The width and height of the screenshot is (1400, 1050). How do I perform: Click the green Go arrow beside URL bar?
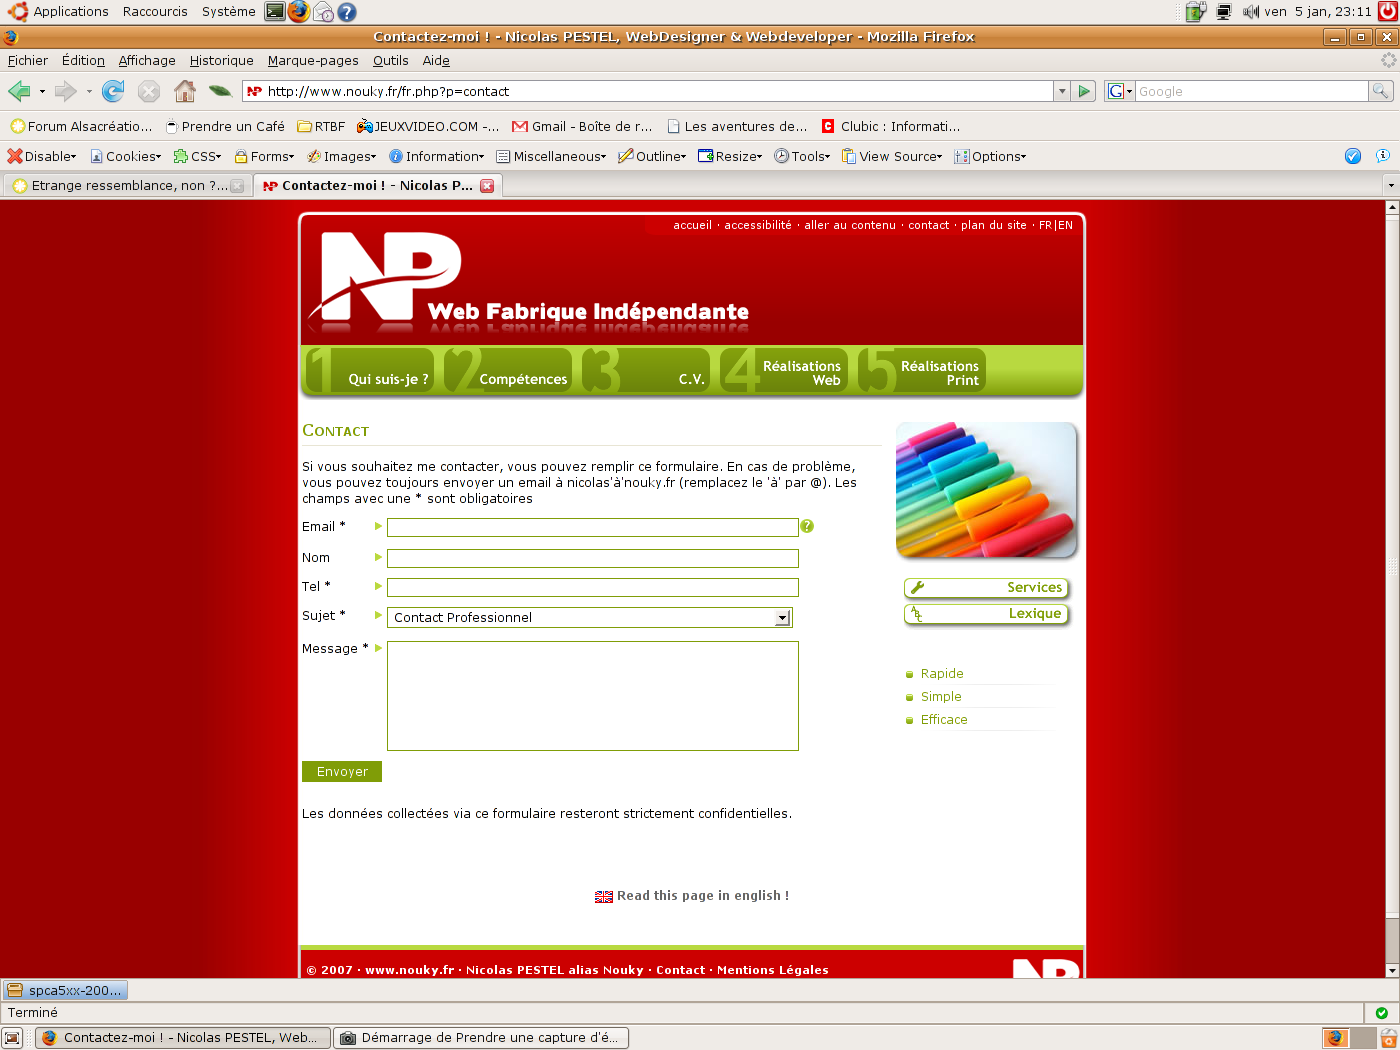[x=1084, y=91]
